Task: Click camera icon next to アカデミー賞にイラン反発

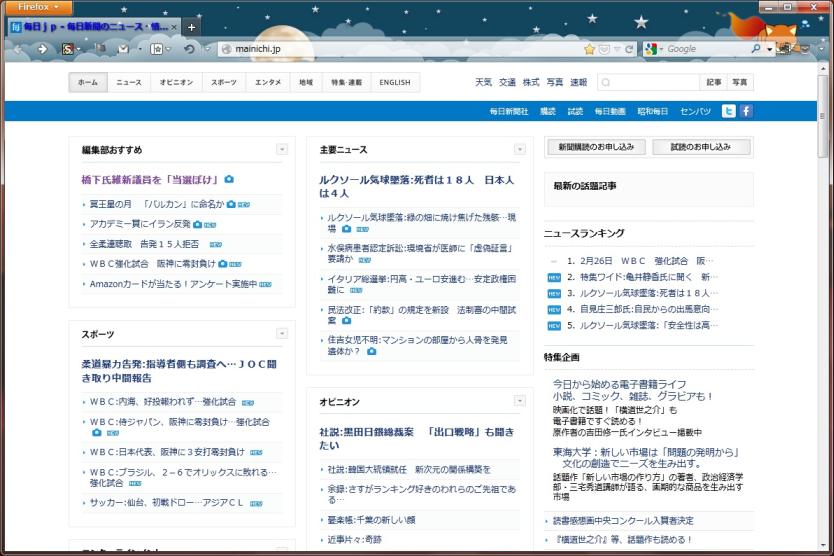Action: 197,225
